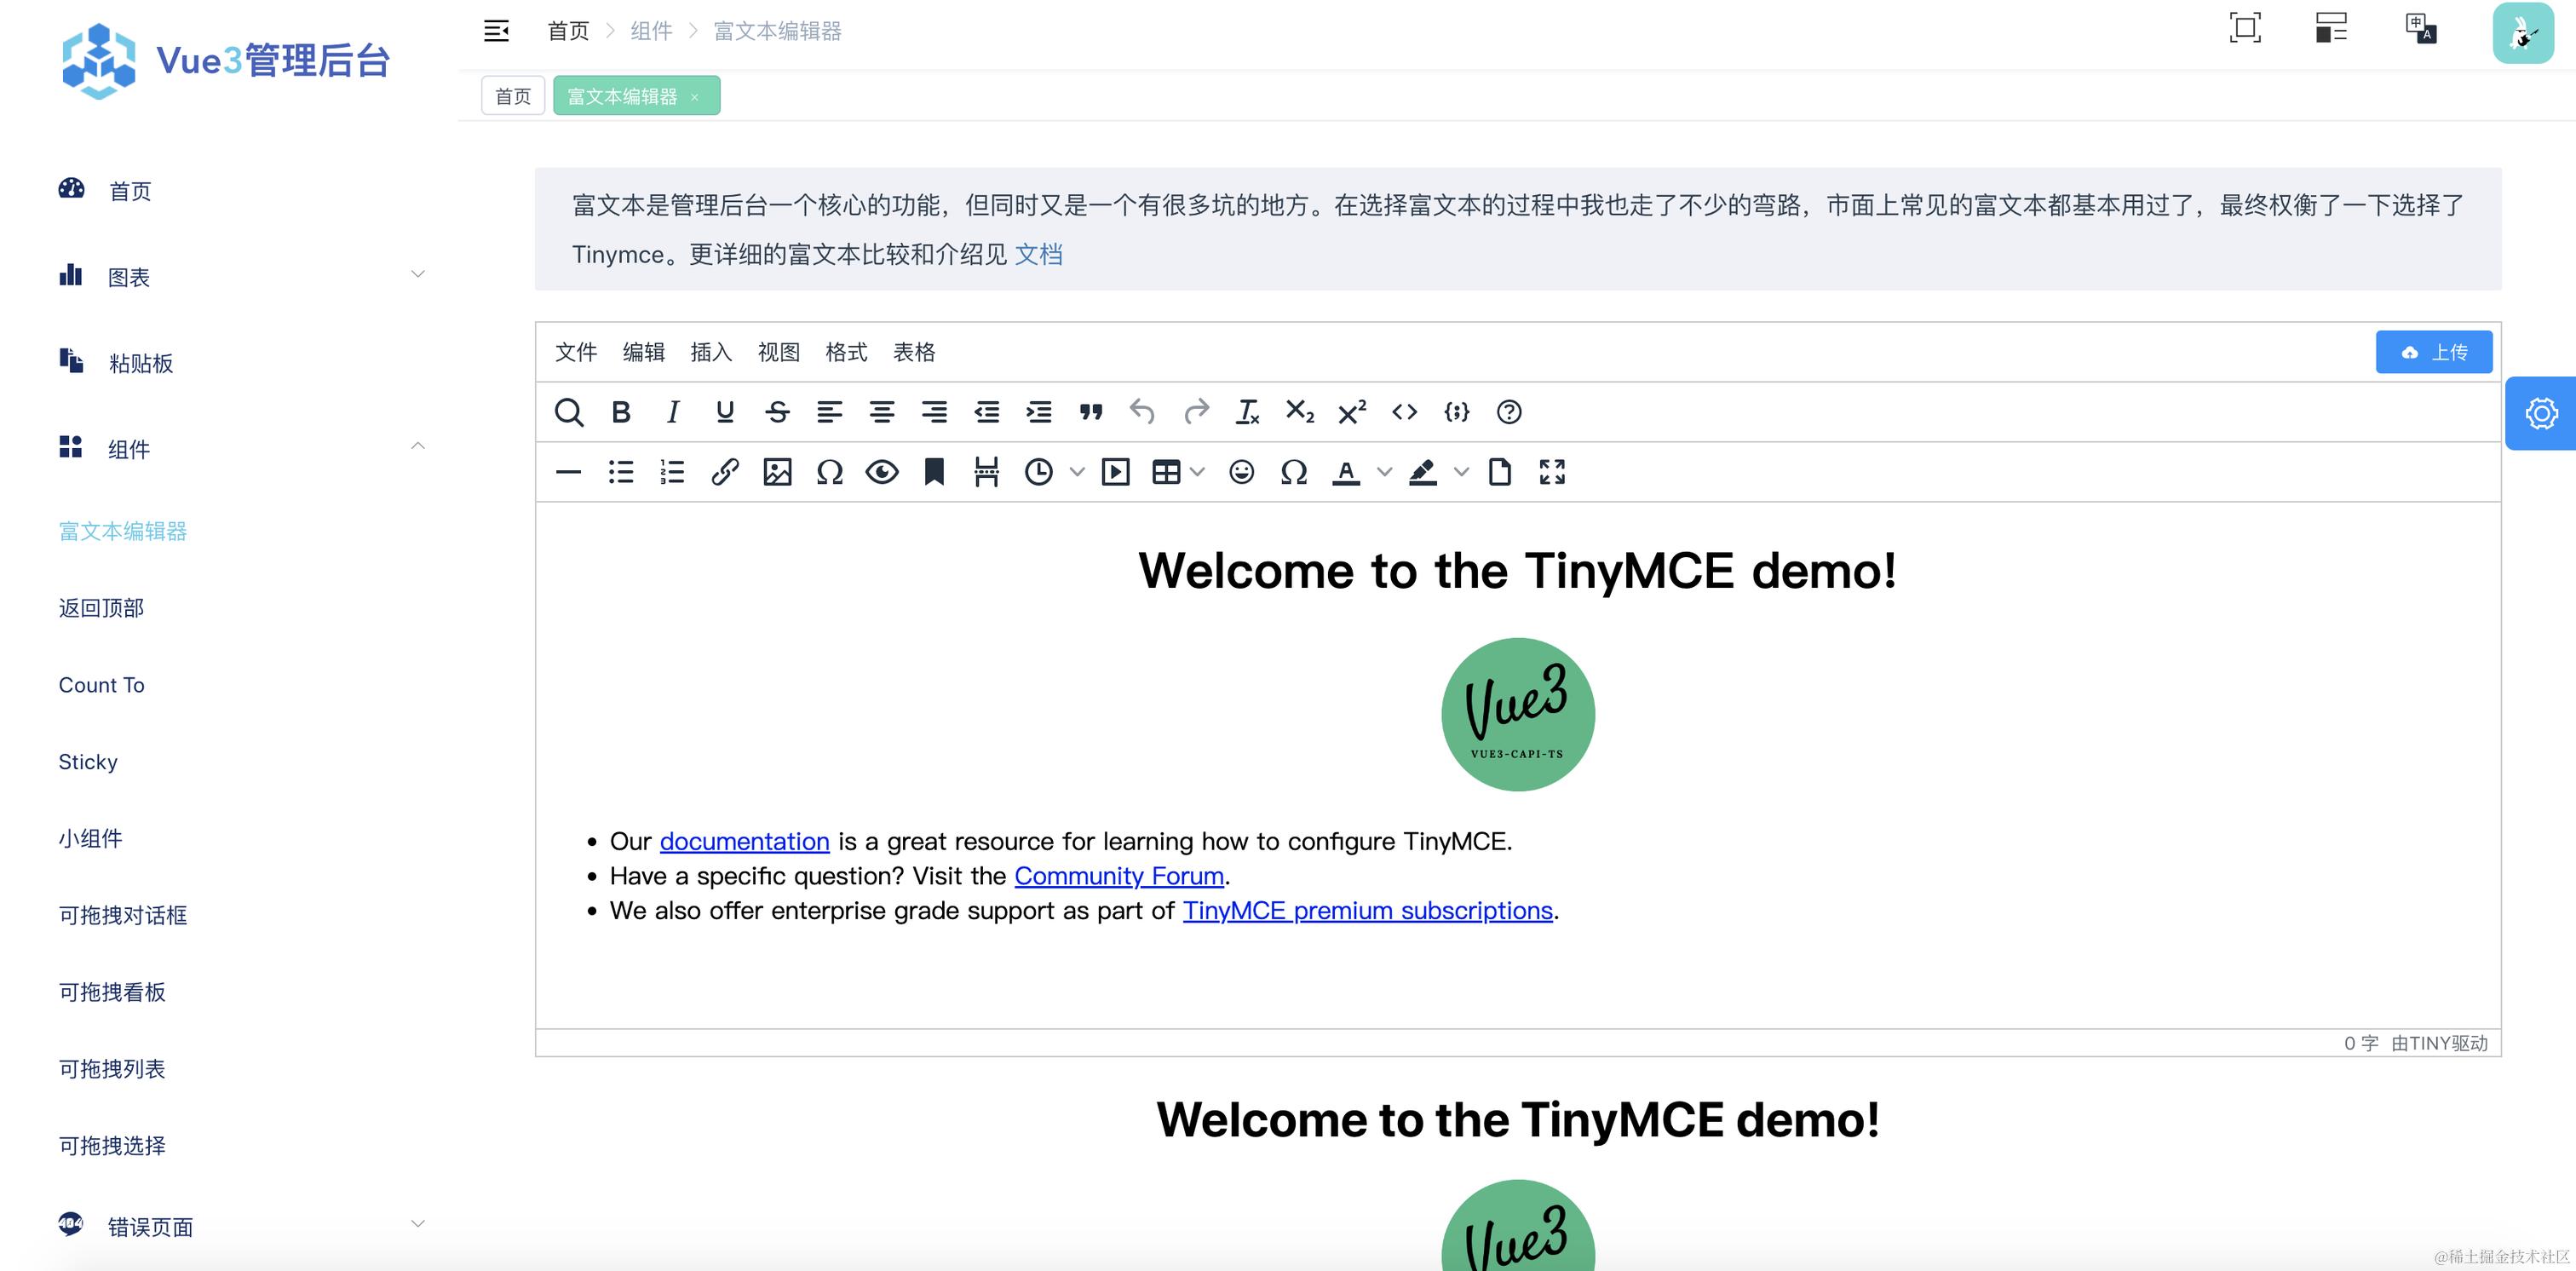
Task: Switch to the 表格 editor menu
Action: pos(913,352)
